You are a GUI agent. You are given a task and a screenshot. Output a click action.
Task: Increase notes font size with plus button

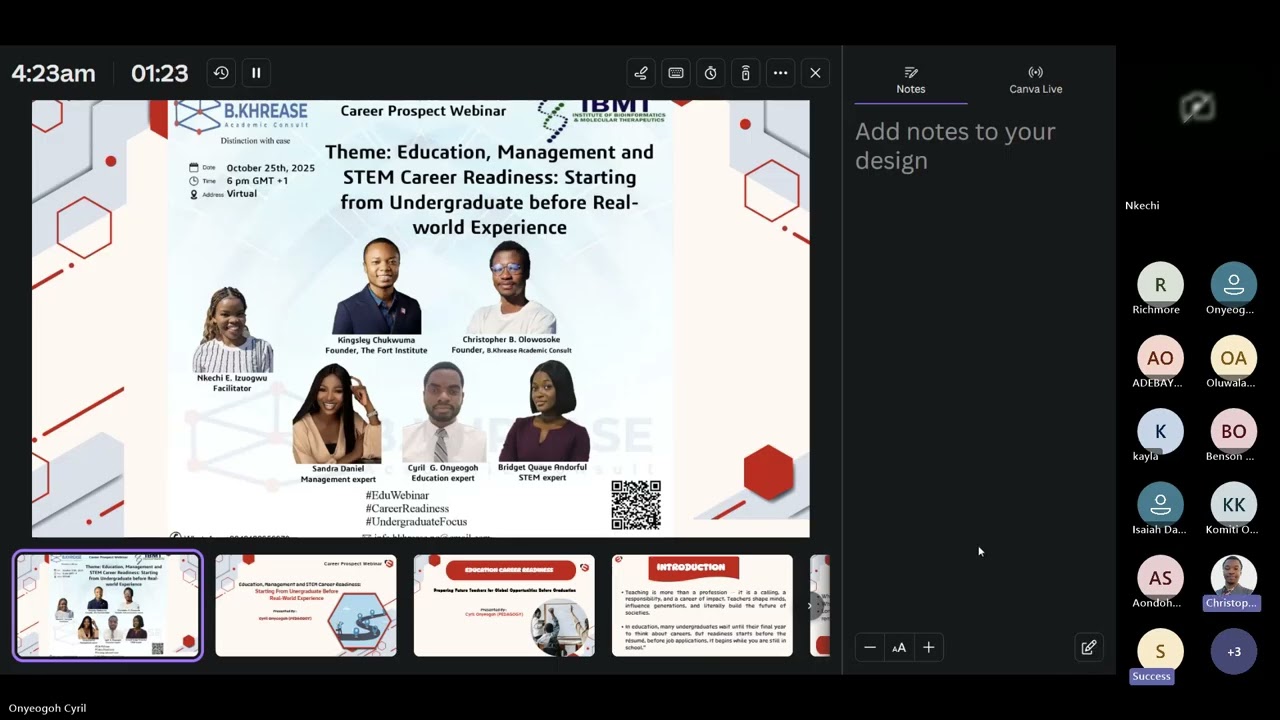tap(928, 647)
